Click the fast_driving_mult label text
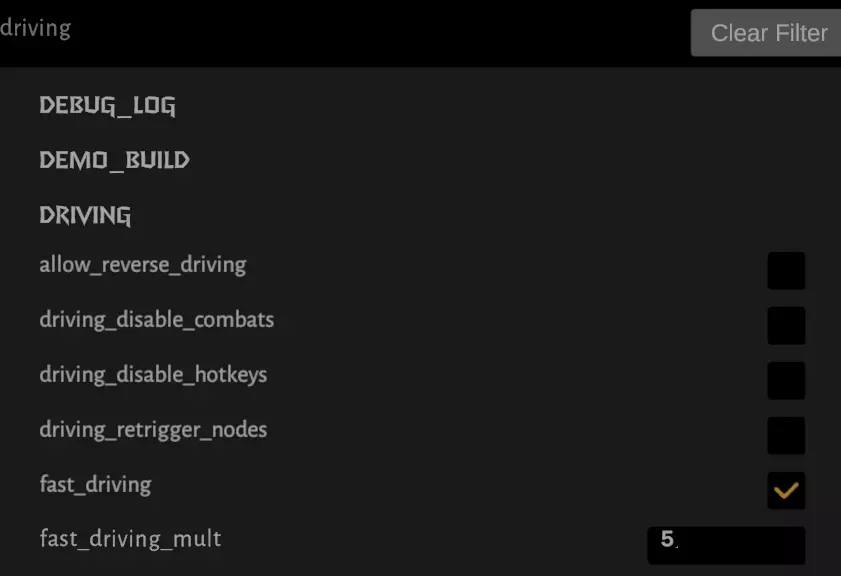This screenshot has width=841, height=576. 130,539
